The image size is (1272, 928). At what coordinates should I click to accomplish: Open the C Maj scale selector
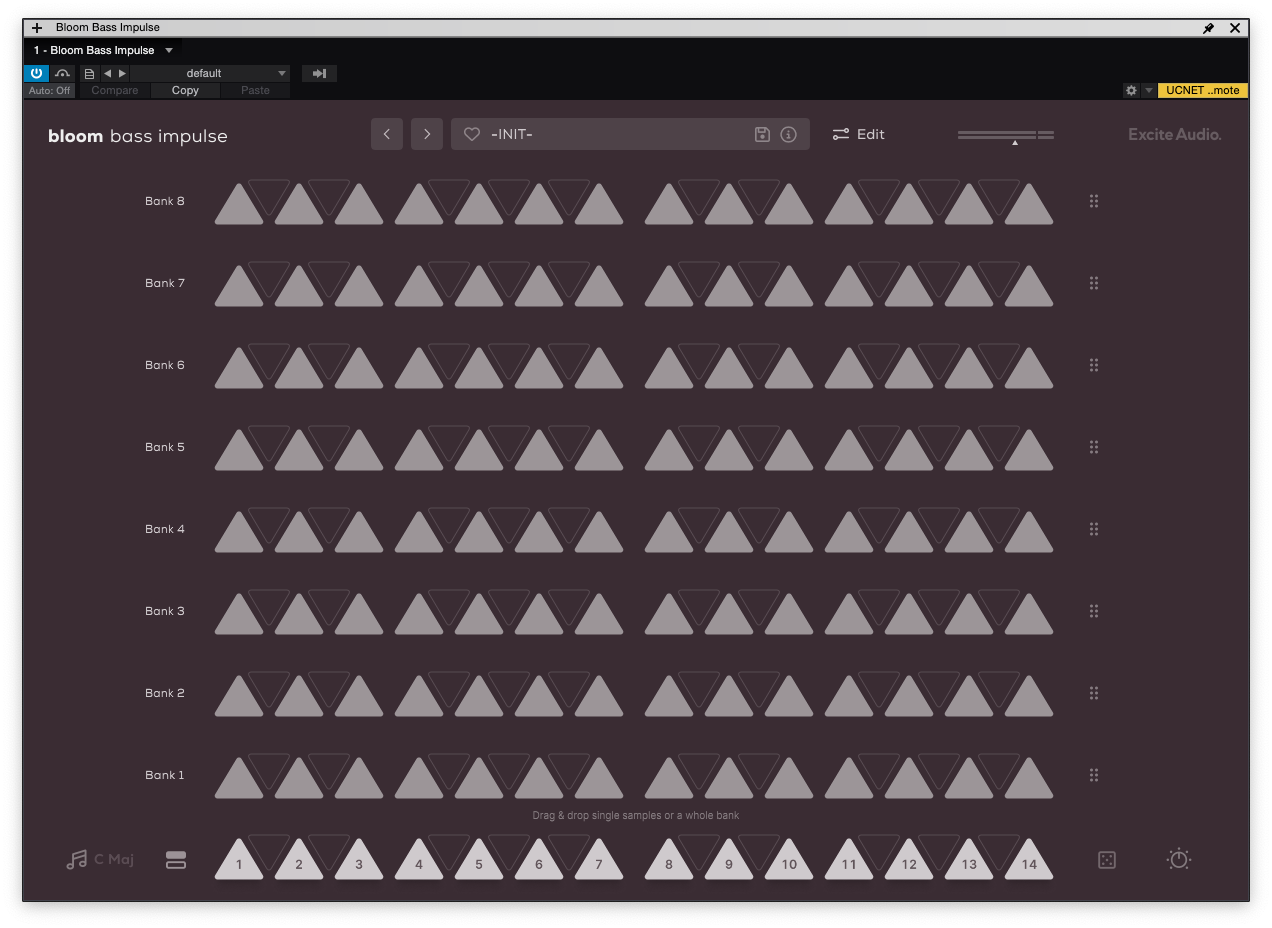100,859
